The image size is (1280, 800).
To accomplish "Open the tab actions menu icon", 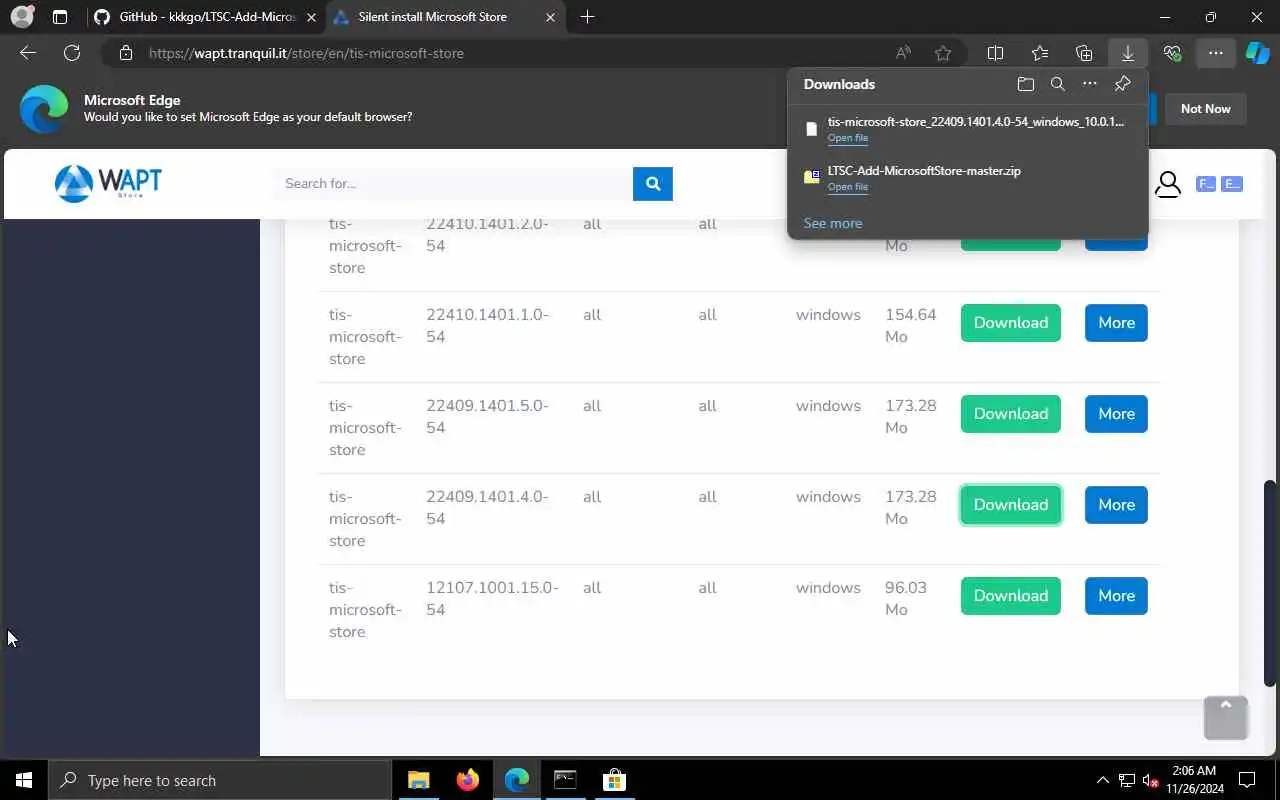I will pos(60,17).
